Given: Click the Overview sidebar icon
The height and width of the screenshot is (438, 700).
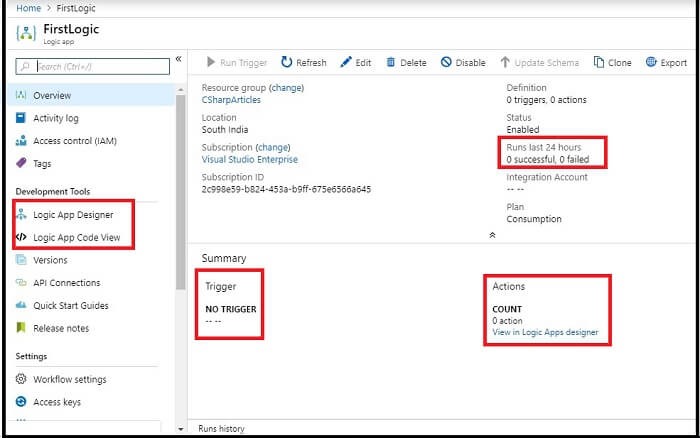Looking at the screenshot, I should [x=21, y=95].
